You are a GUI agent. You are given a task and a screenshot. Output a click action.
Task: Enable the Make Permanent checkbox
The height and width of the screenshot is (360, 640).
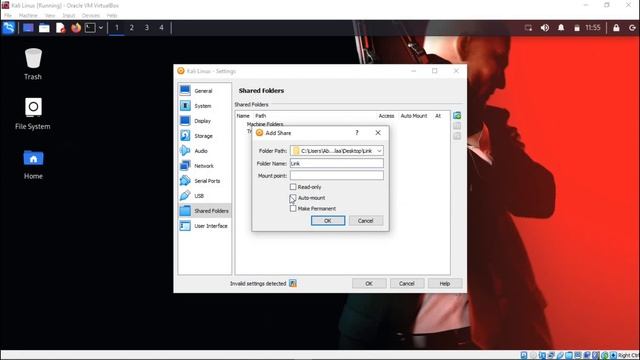point(293,209)
